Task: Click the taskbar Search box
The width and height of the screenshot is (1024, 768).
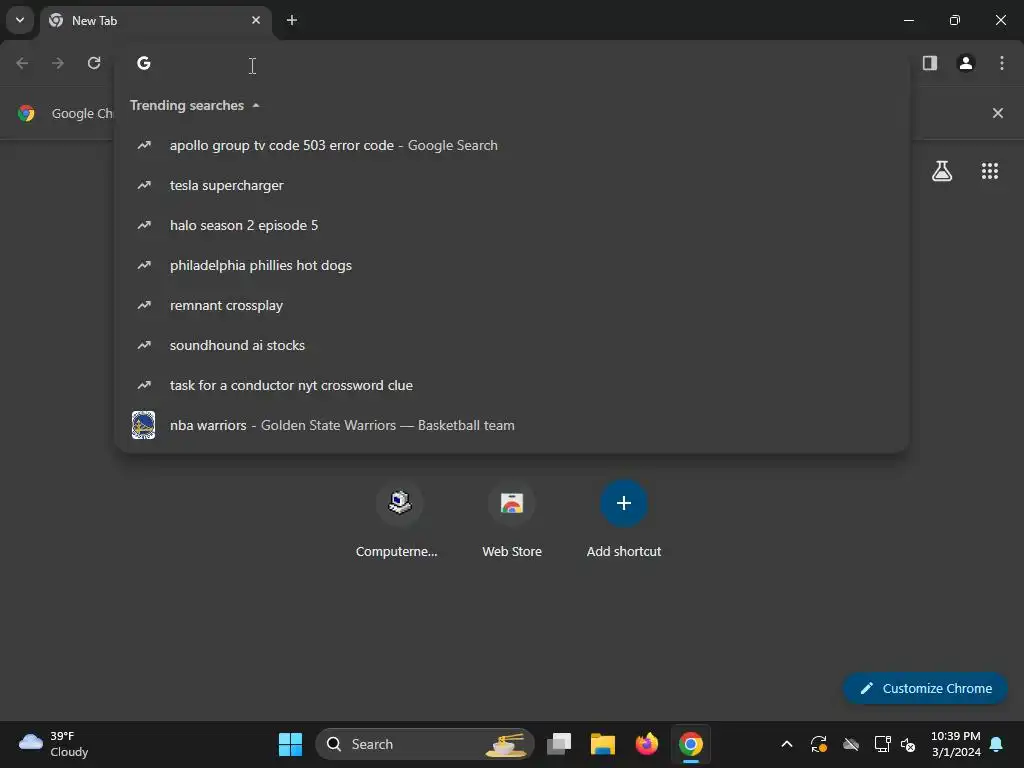Action: point(425,744)
